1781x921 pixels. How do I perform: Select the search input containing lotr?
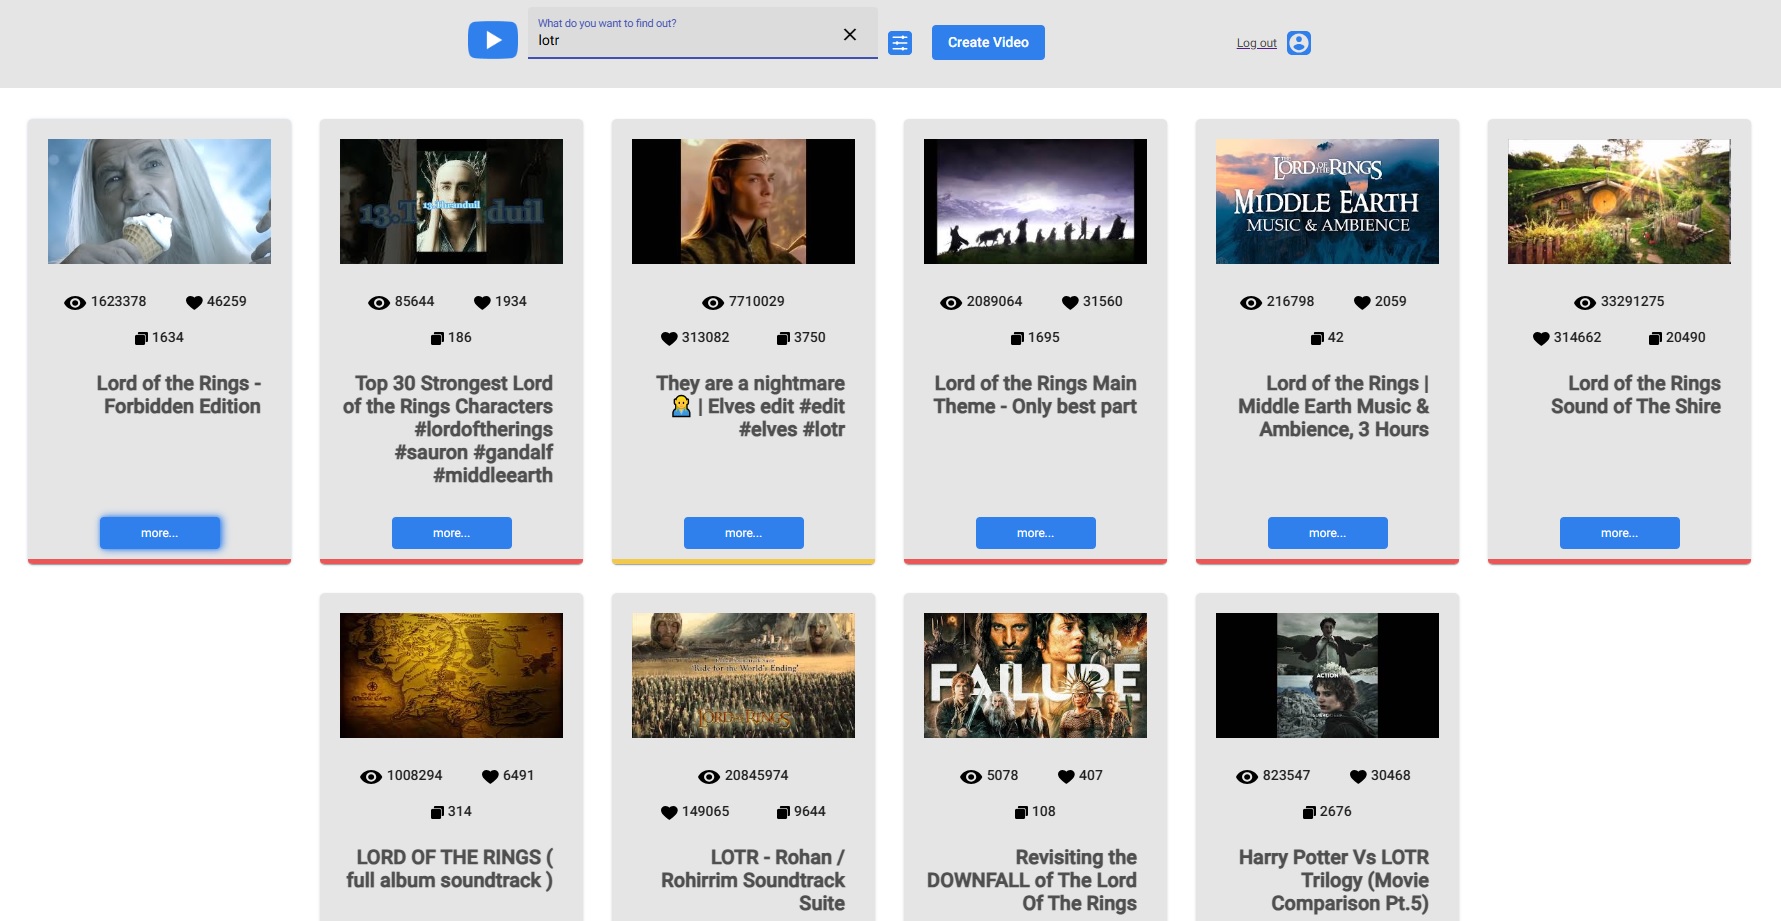(690, 40)
